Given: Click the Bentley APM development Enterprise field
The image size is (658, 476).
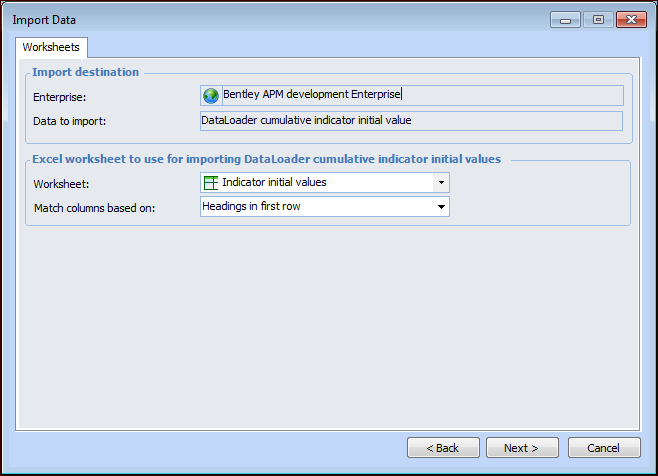Looking at the screenshot, I should pyautogui.click(x=420, y=96).
